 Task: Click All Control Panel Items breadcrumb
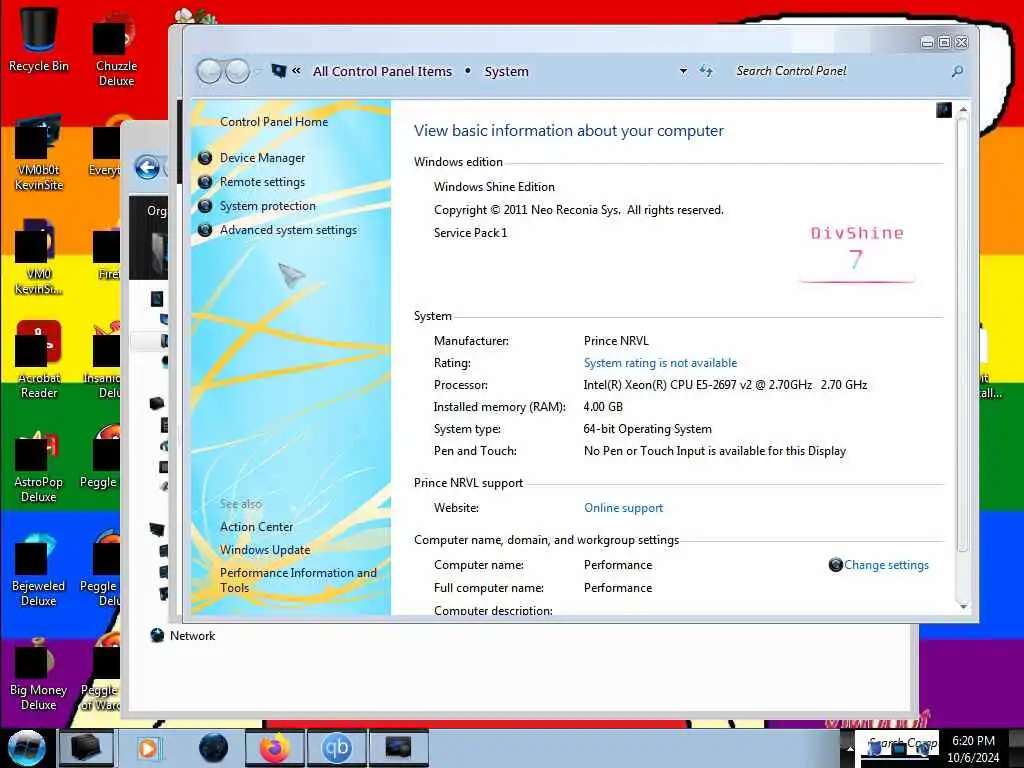[382, 71]
